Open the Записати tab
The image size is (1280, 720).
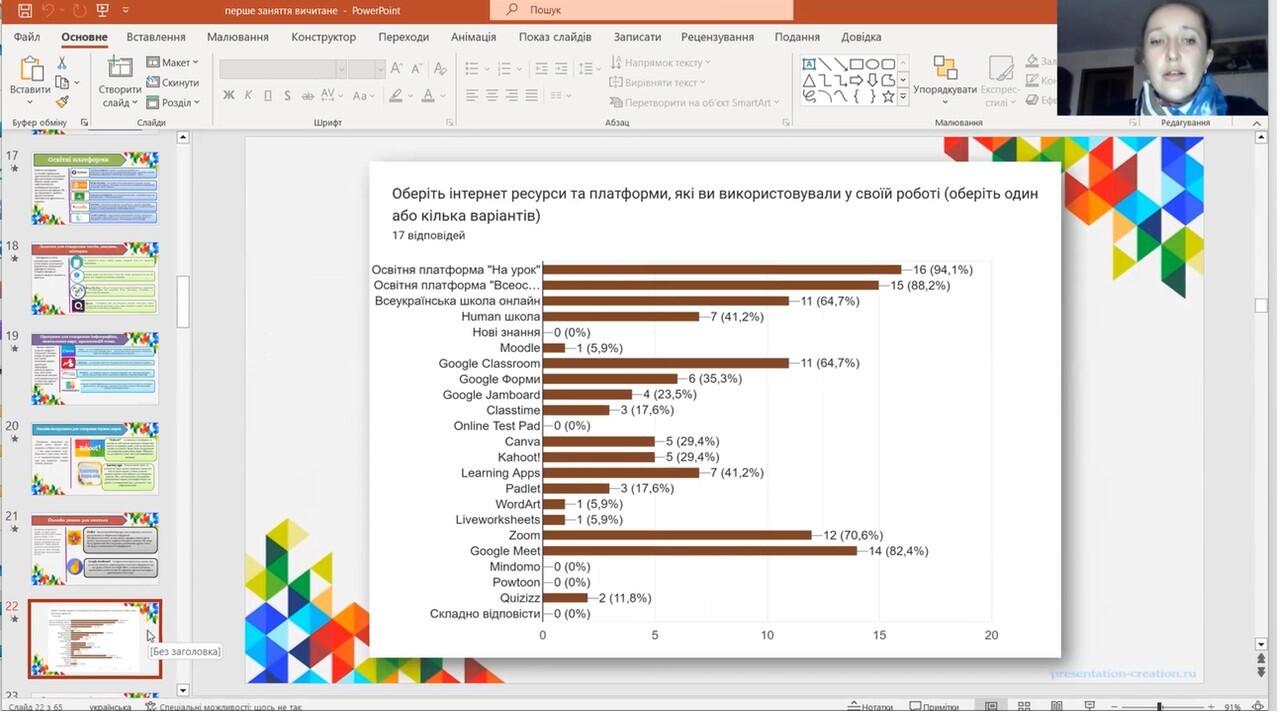[x=637, y=37]
